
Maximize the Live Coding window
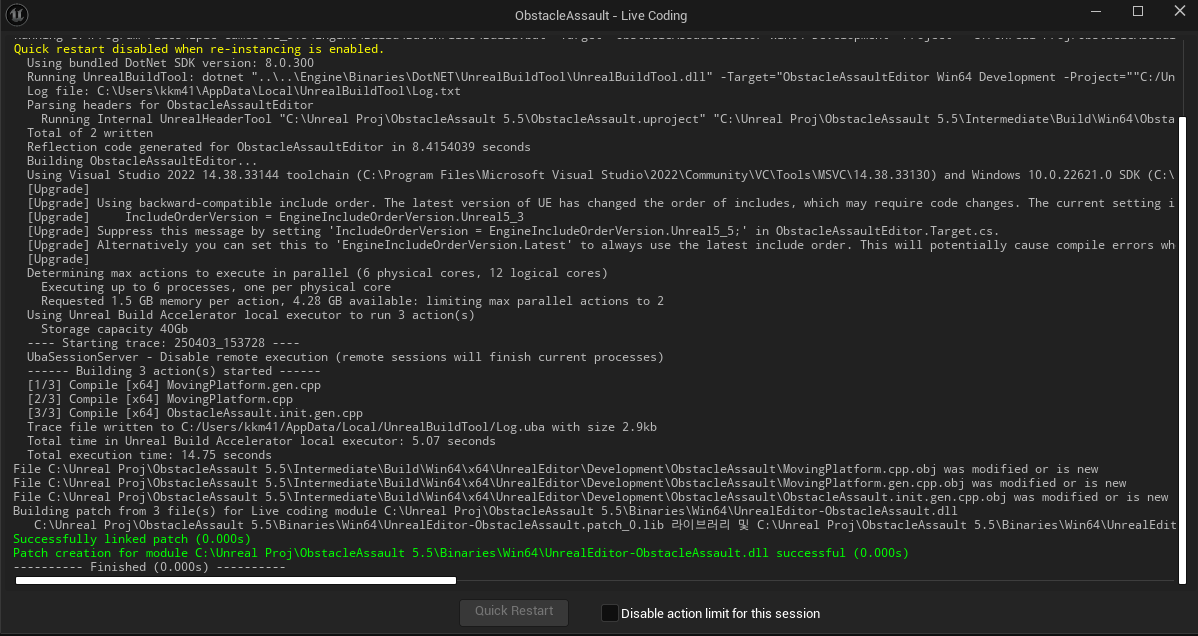tap(1138, 11)
